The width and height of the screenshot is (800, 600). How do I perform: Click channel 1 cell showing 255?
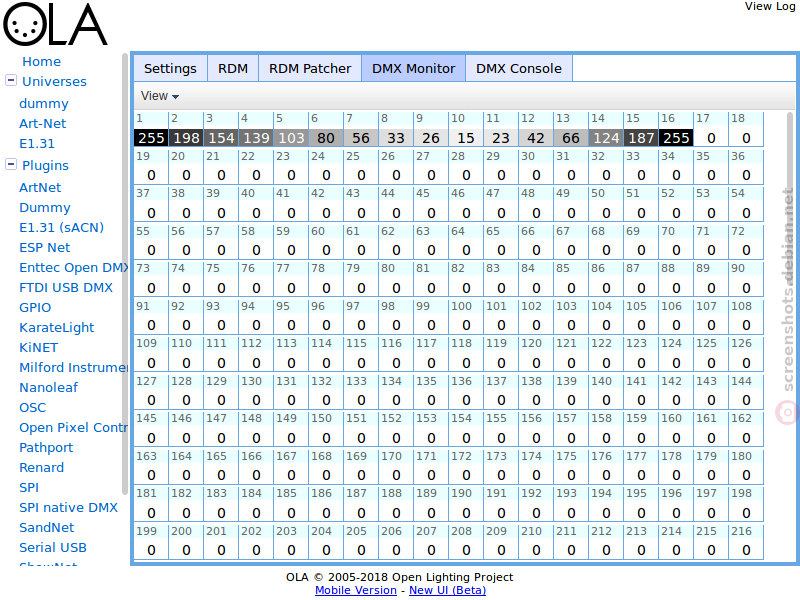[x=151, y=129]
